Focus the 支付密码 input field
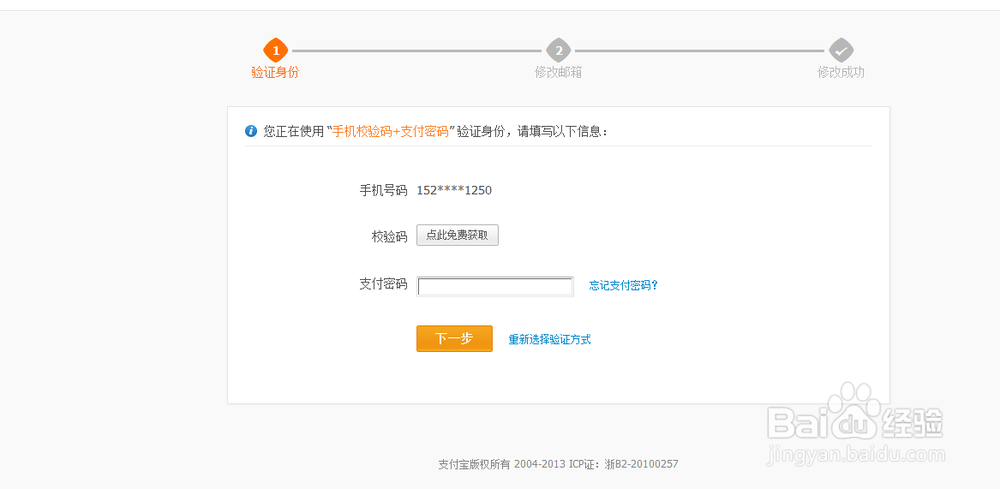 point(496,286)
